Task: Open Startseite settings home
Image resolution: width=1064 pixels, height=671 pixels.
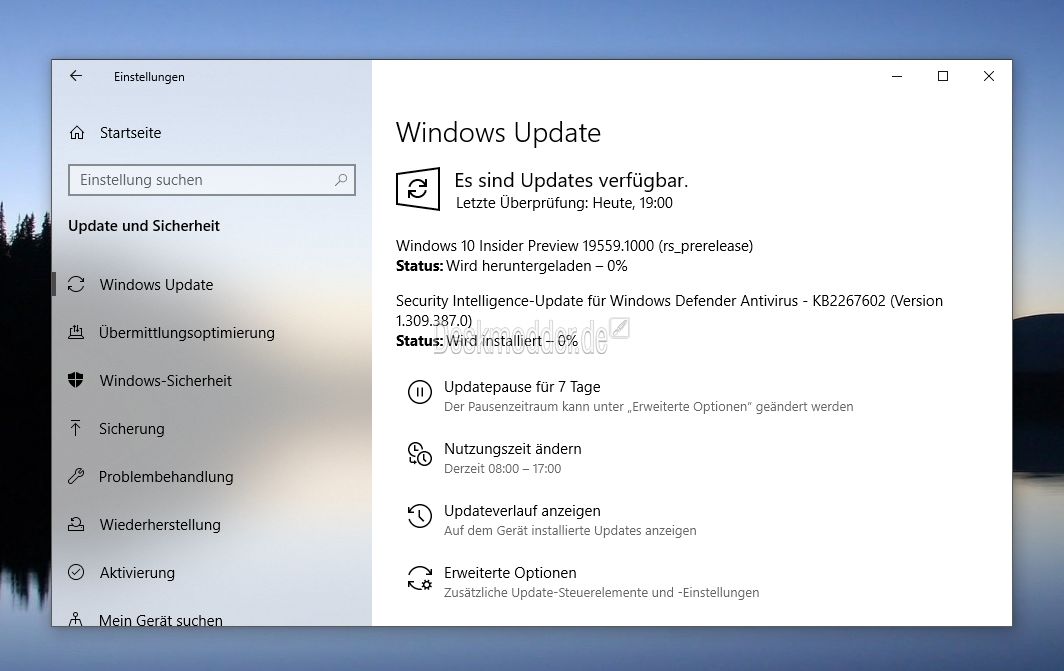Action: [130, 133]
